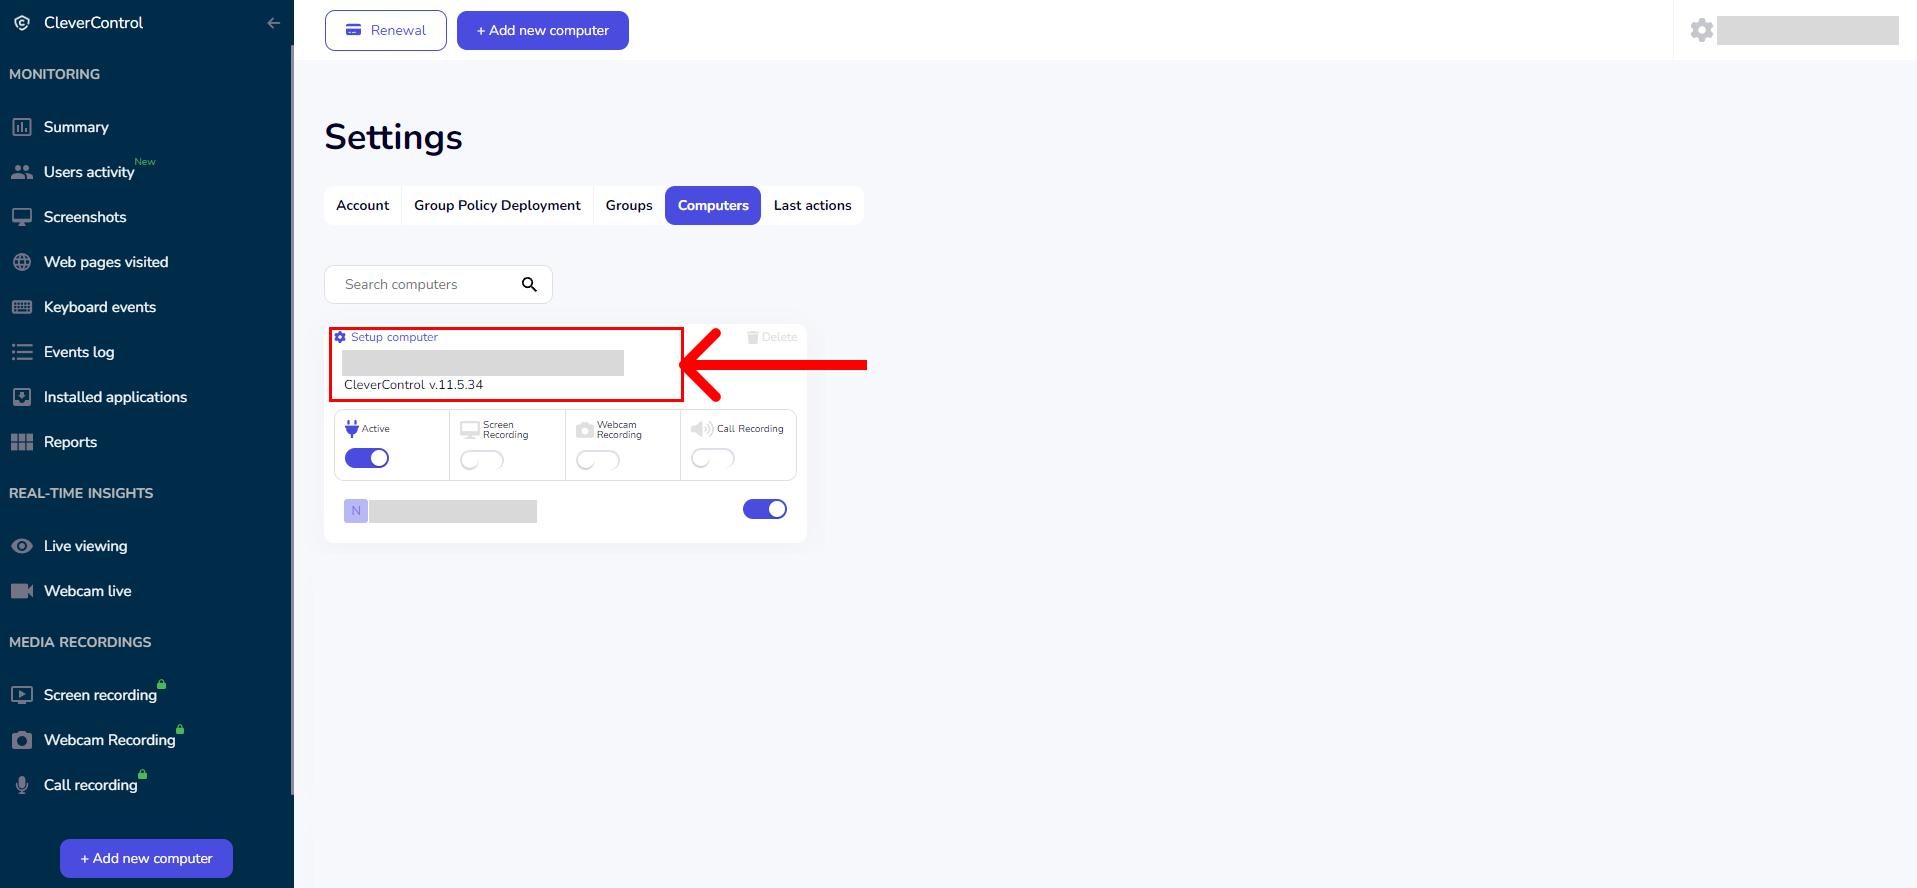Click the trash Delete icon
This screenshot has width=1917, height=888.
point(753,337)
